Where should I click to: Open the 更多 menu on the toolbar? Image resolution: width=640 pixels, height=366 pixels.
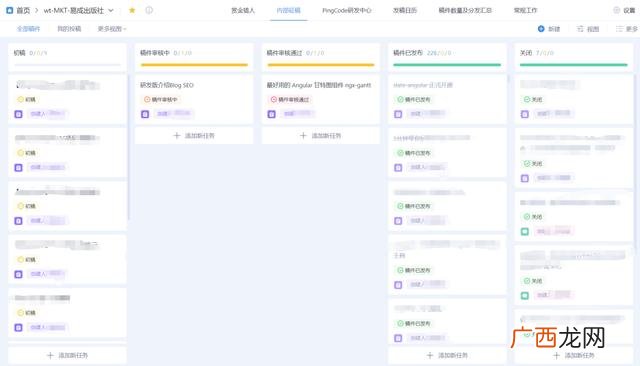pos(627,29)
